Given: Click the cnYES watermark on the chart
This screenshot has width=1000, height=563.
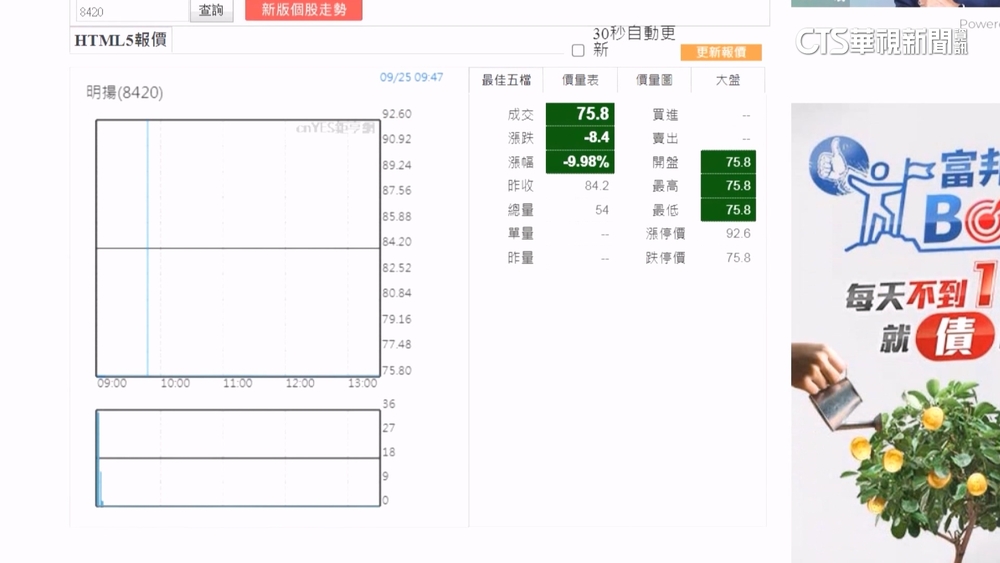Looking at the screenshot, I should pos(335,128).
